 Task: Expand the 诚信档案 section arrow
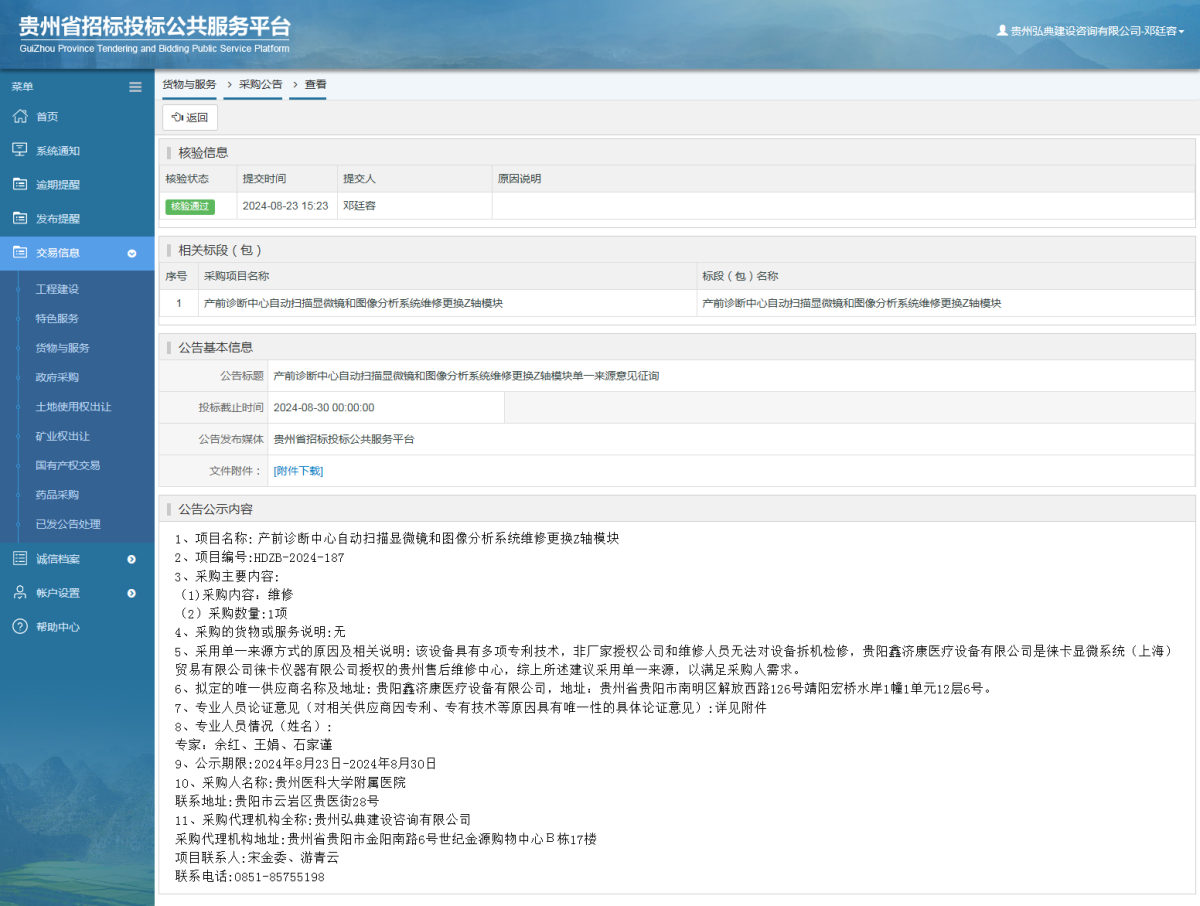pyautogui.click(x=130, y=558)
